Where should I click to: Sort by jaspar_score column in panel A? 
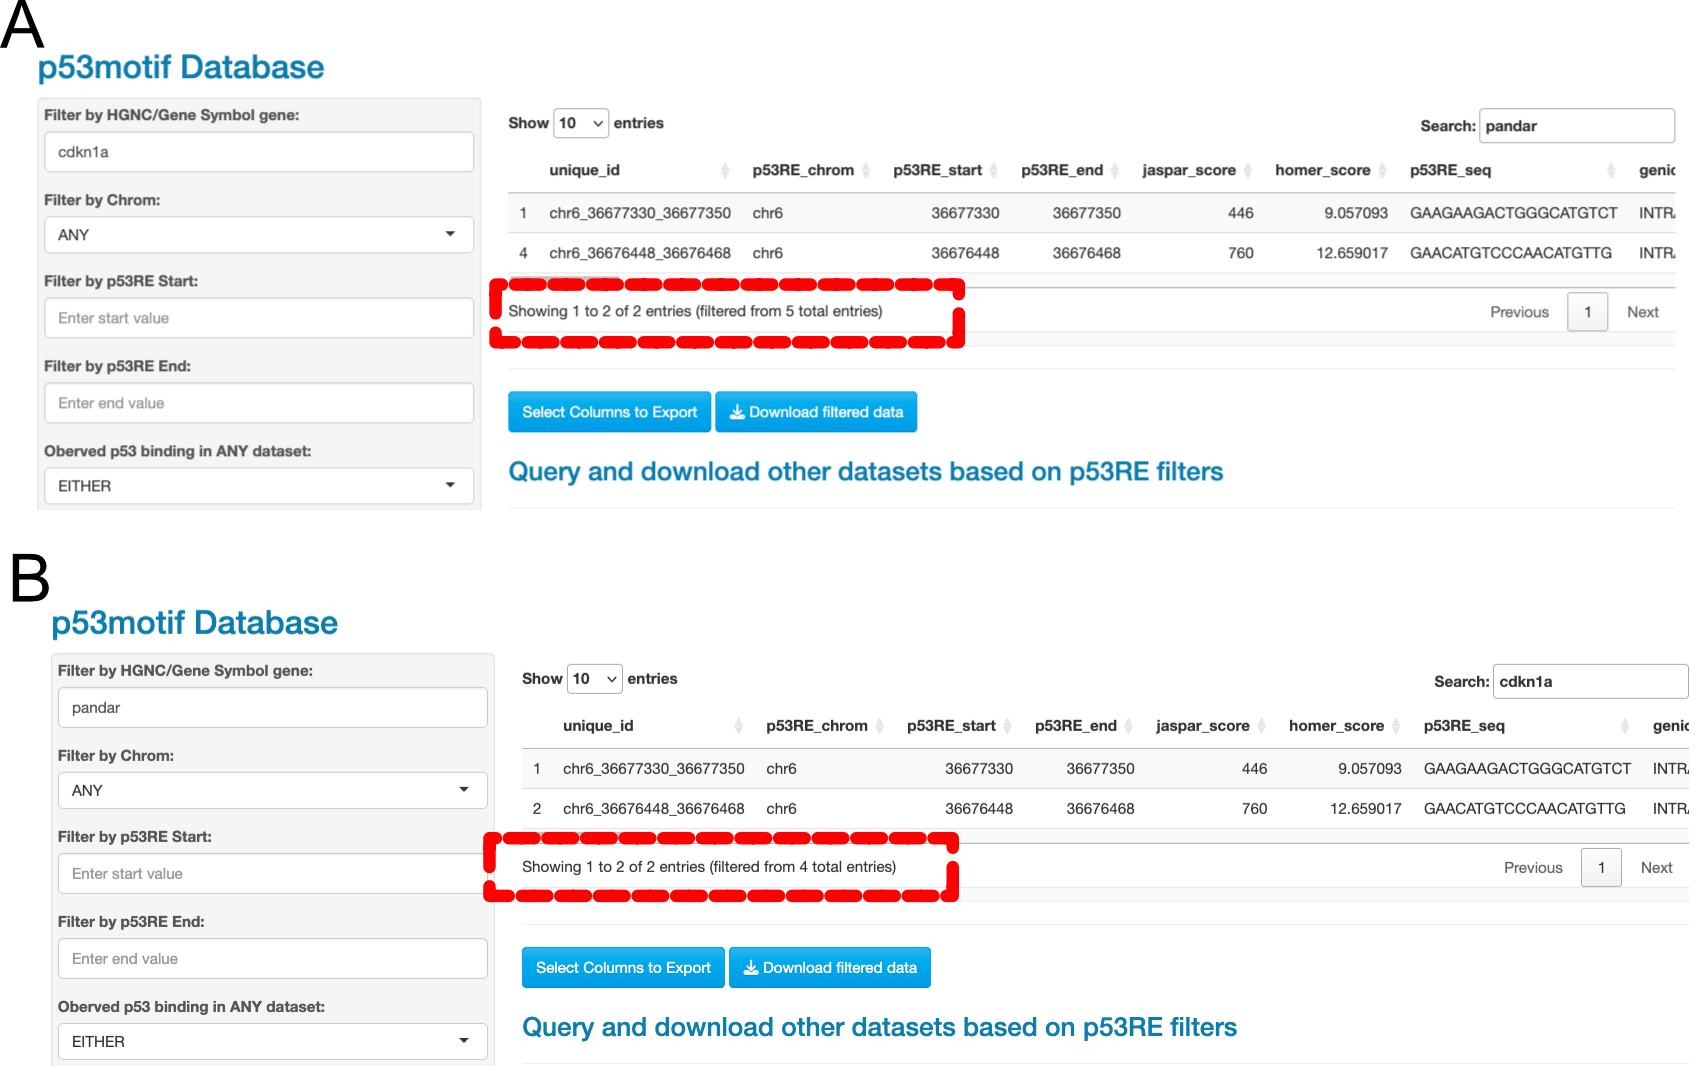[x=1197, y=170]
